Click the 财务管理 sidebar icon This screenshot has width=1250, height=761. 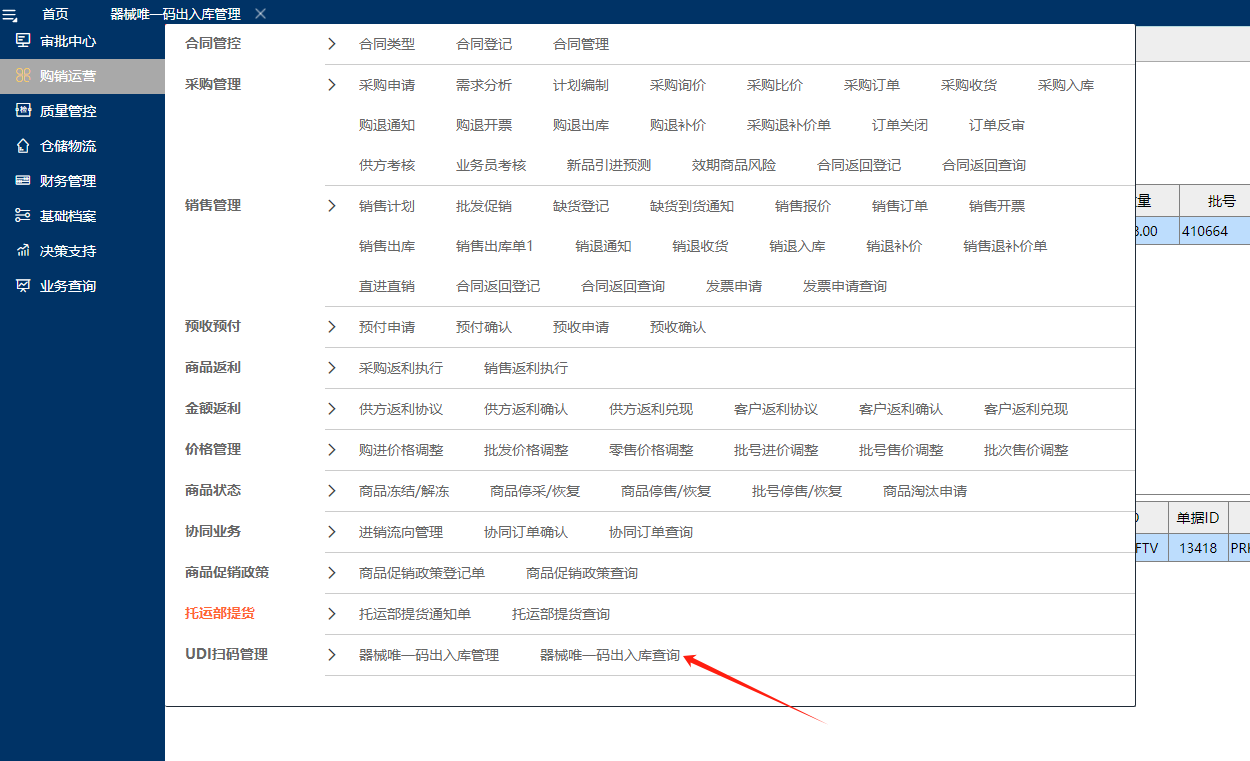[22, 181]
